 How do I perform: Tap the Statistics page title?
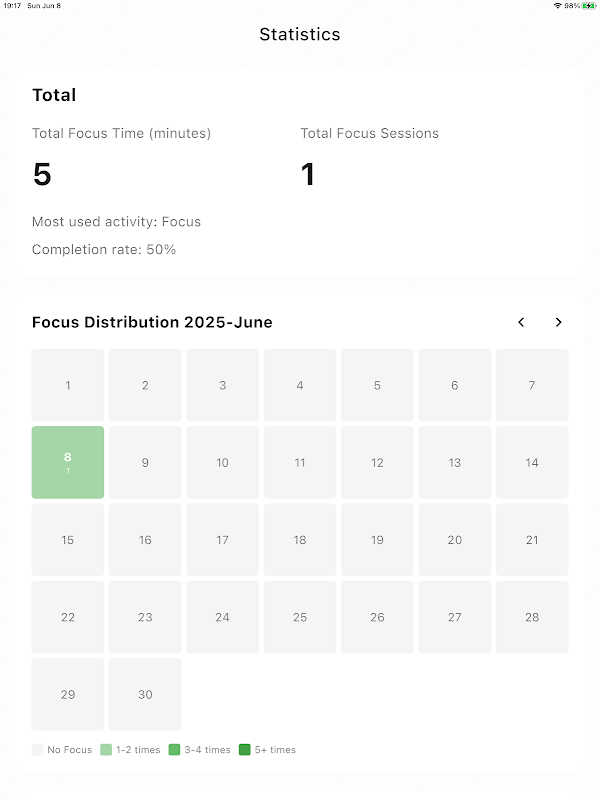(x=300, y=34)
